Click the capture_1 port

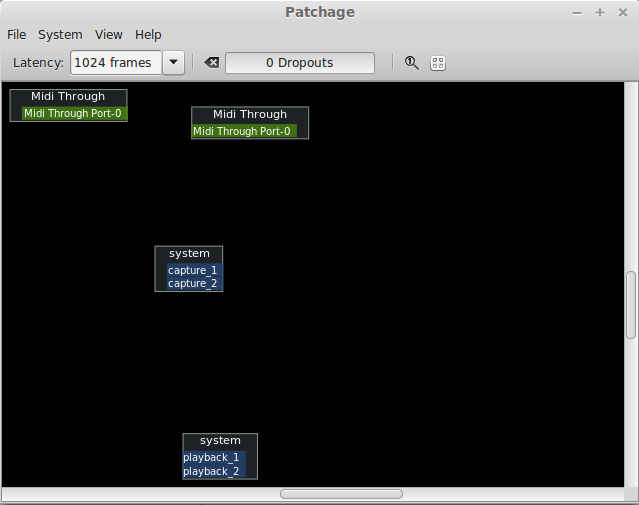click(194, 270)
